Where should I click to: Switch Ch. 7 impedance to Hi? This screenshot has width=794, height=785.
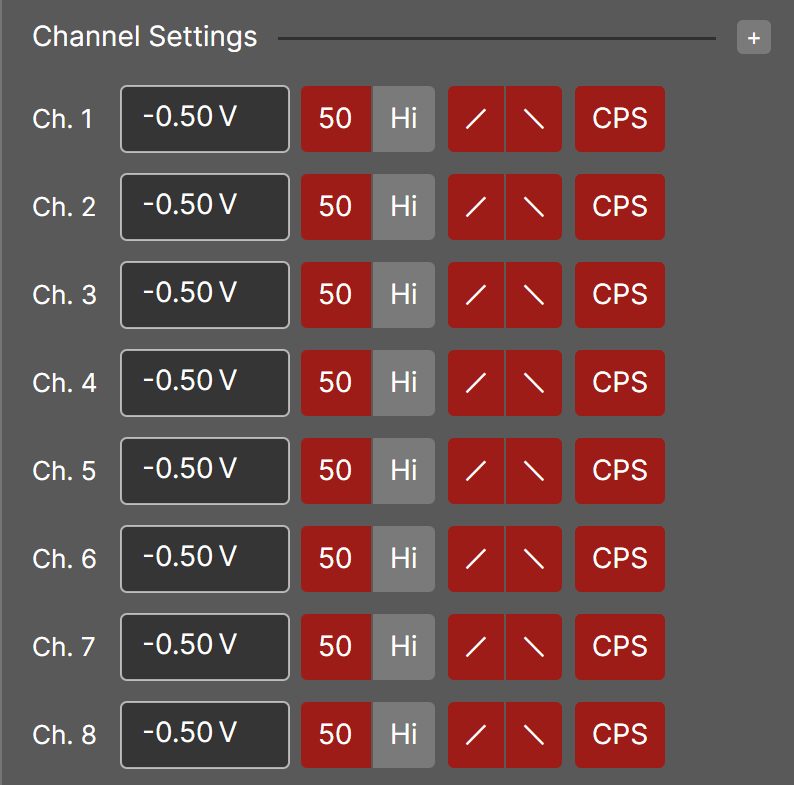[404, 647]
